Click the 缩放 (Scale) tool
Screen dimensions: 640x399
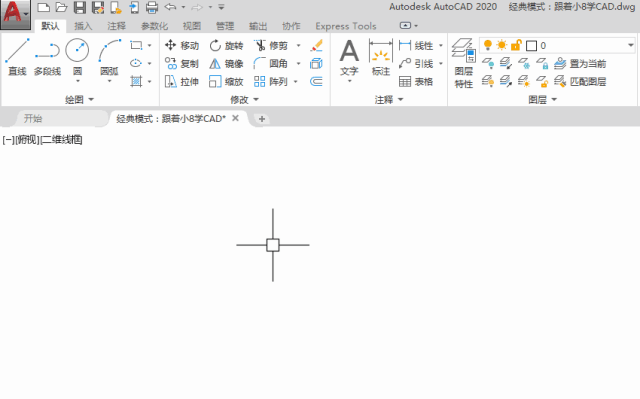point(227,82)
